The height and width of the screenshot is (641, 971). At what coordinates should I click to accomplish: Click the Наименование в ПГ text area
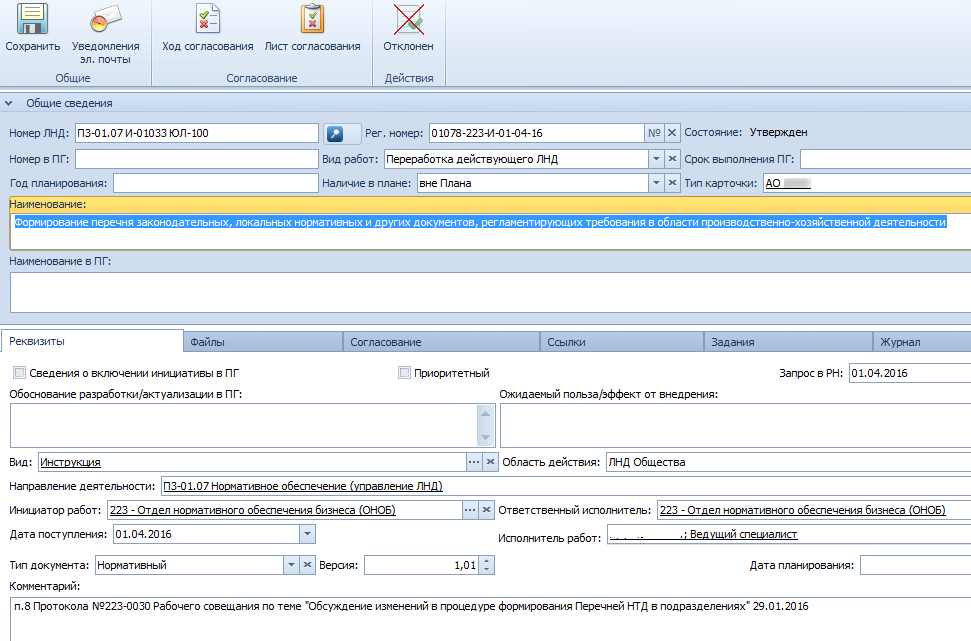[490, 292]
